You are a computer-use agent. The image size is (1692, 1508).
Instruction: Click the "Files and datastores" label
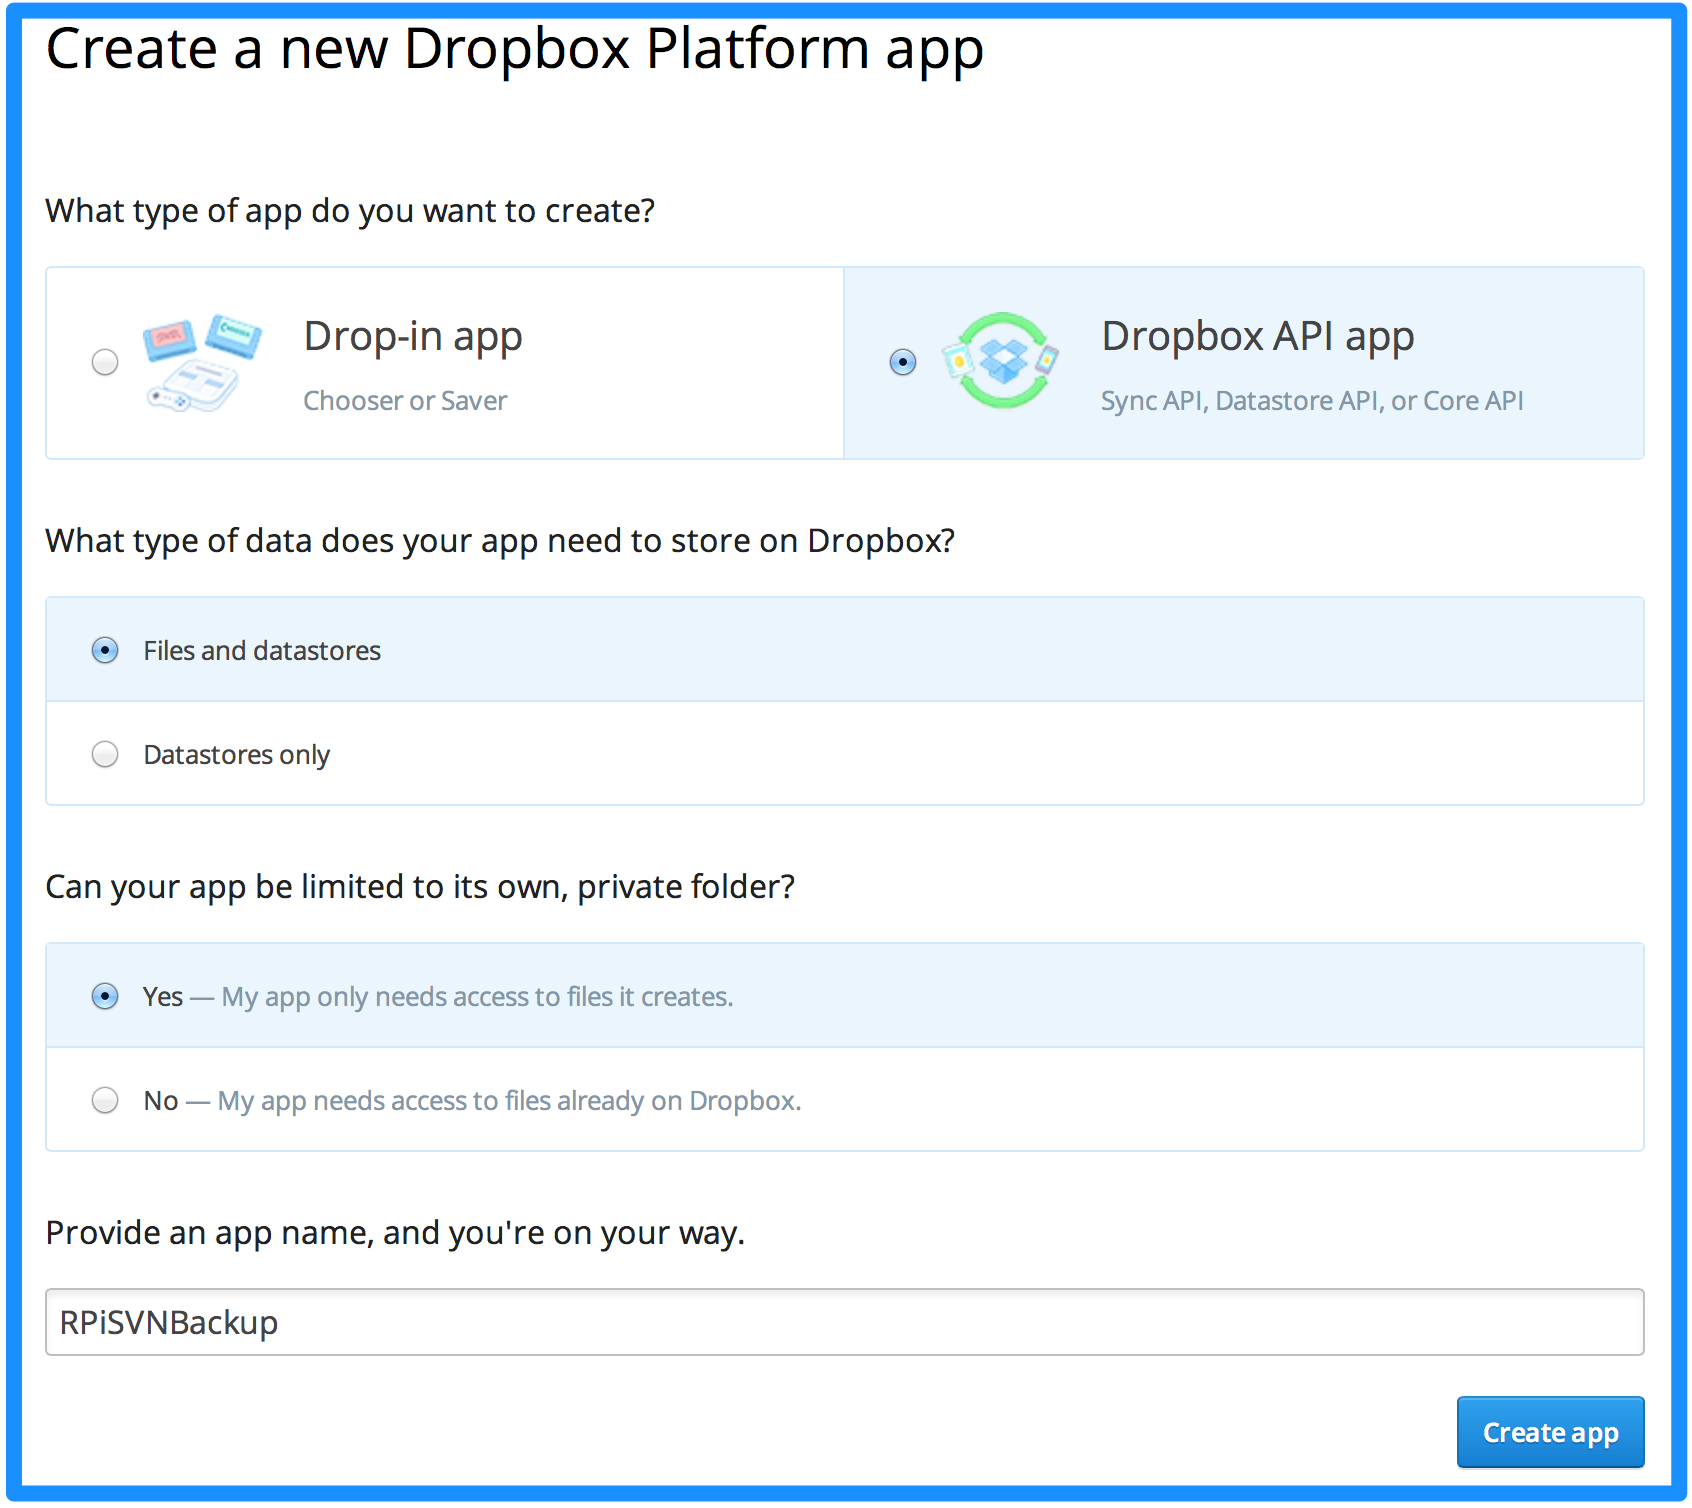point(262,651)
